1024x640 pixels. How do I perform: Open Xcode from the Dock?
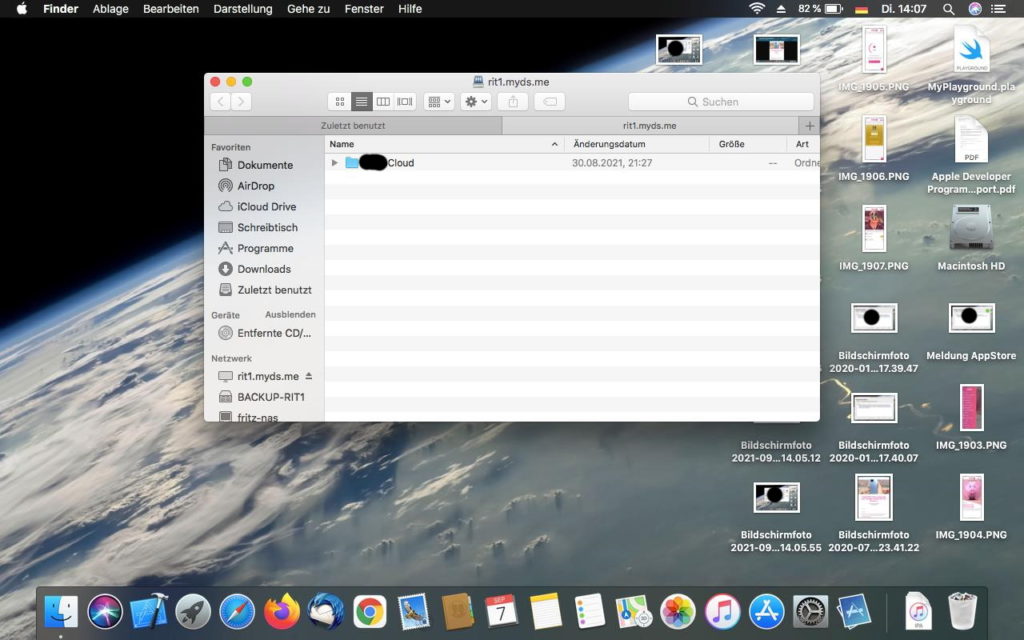pos(149,612)
